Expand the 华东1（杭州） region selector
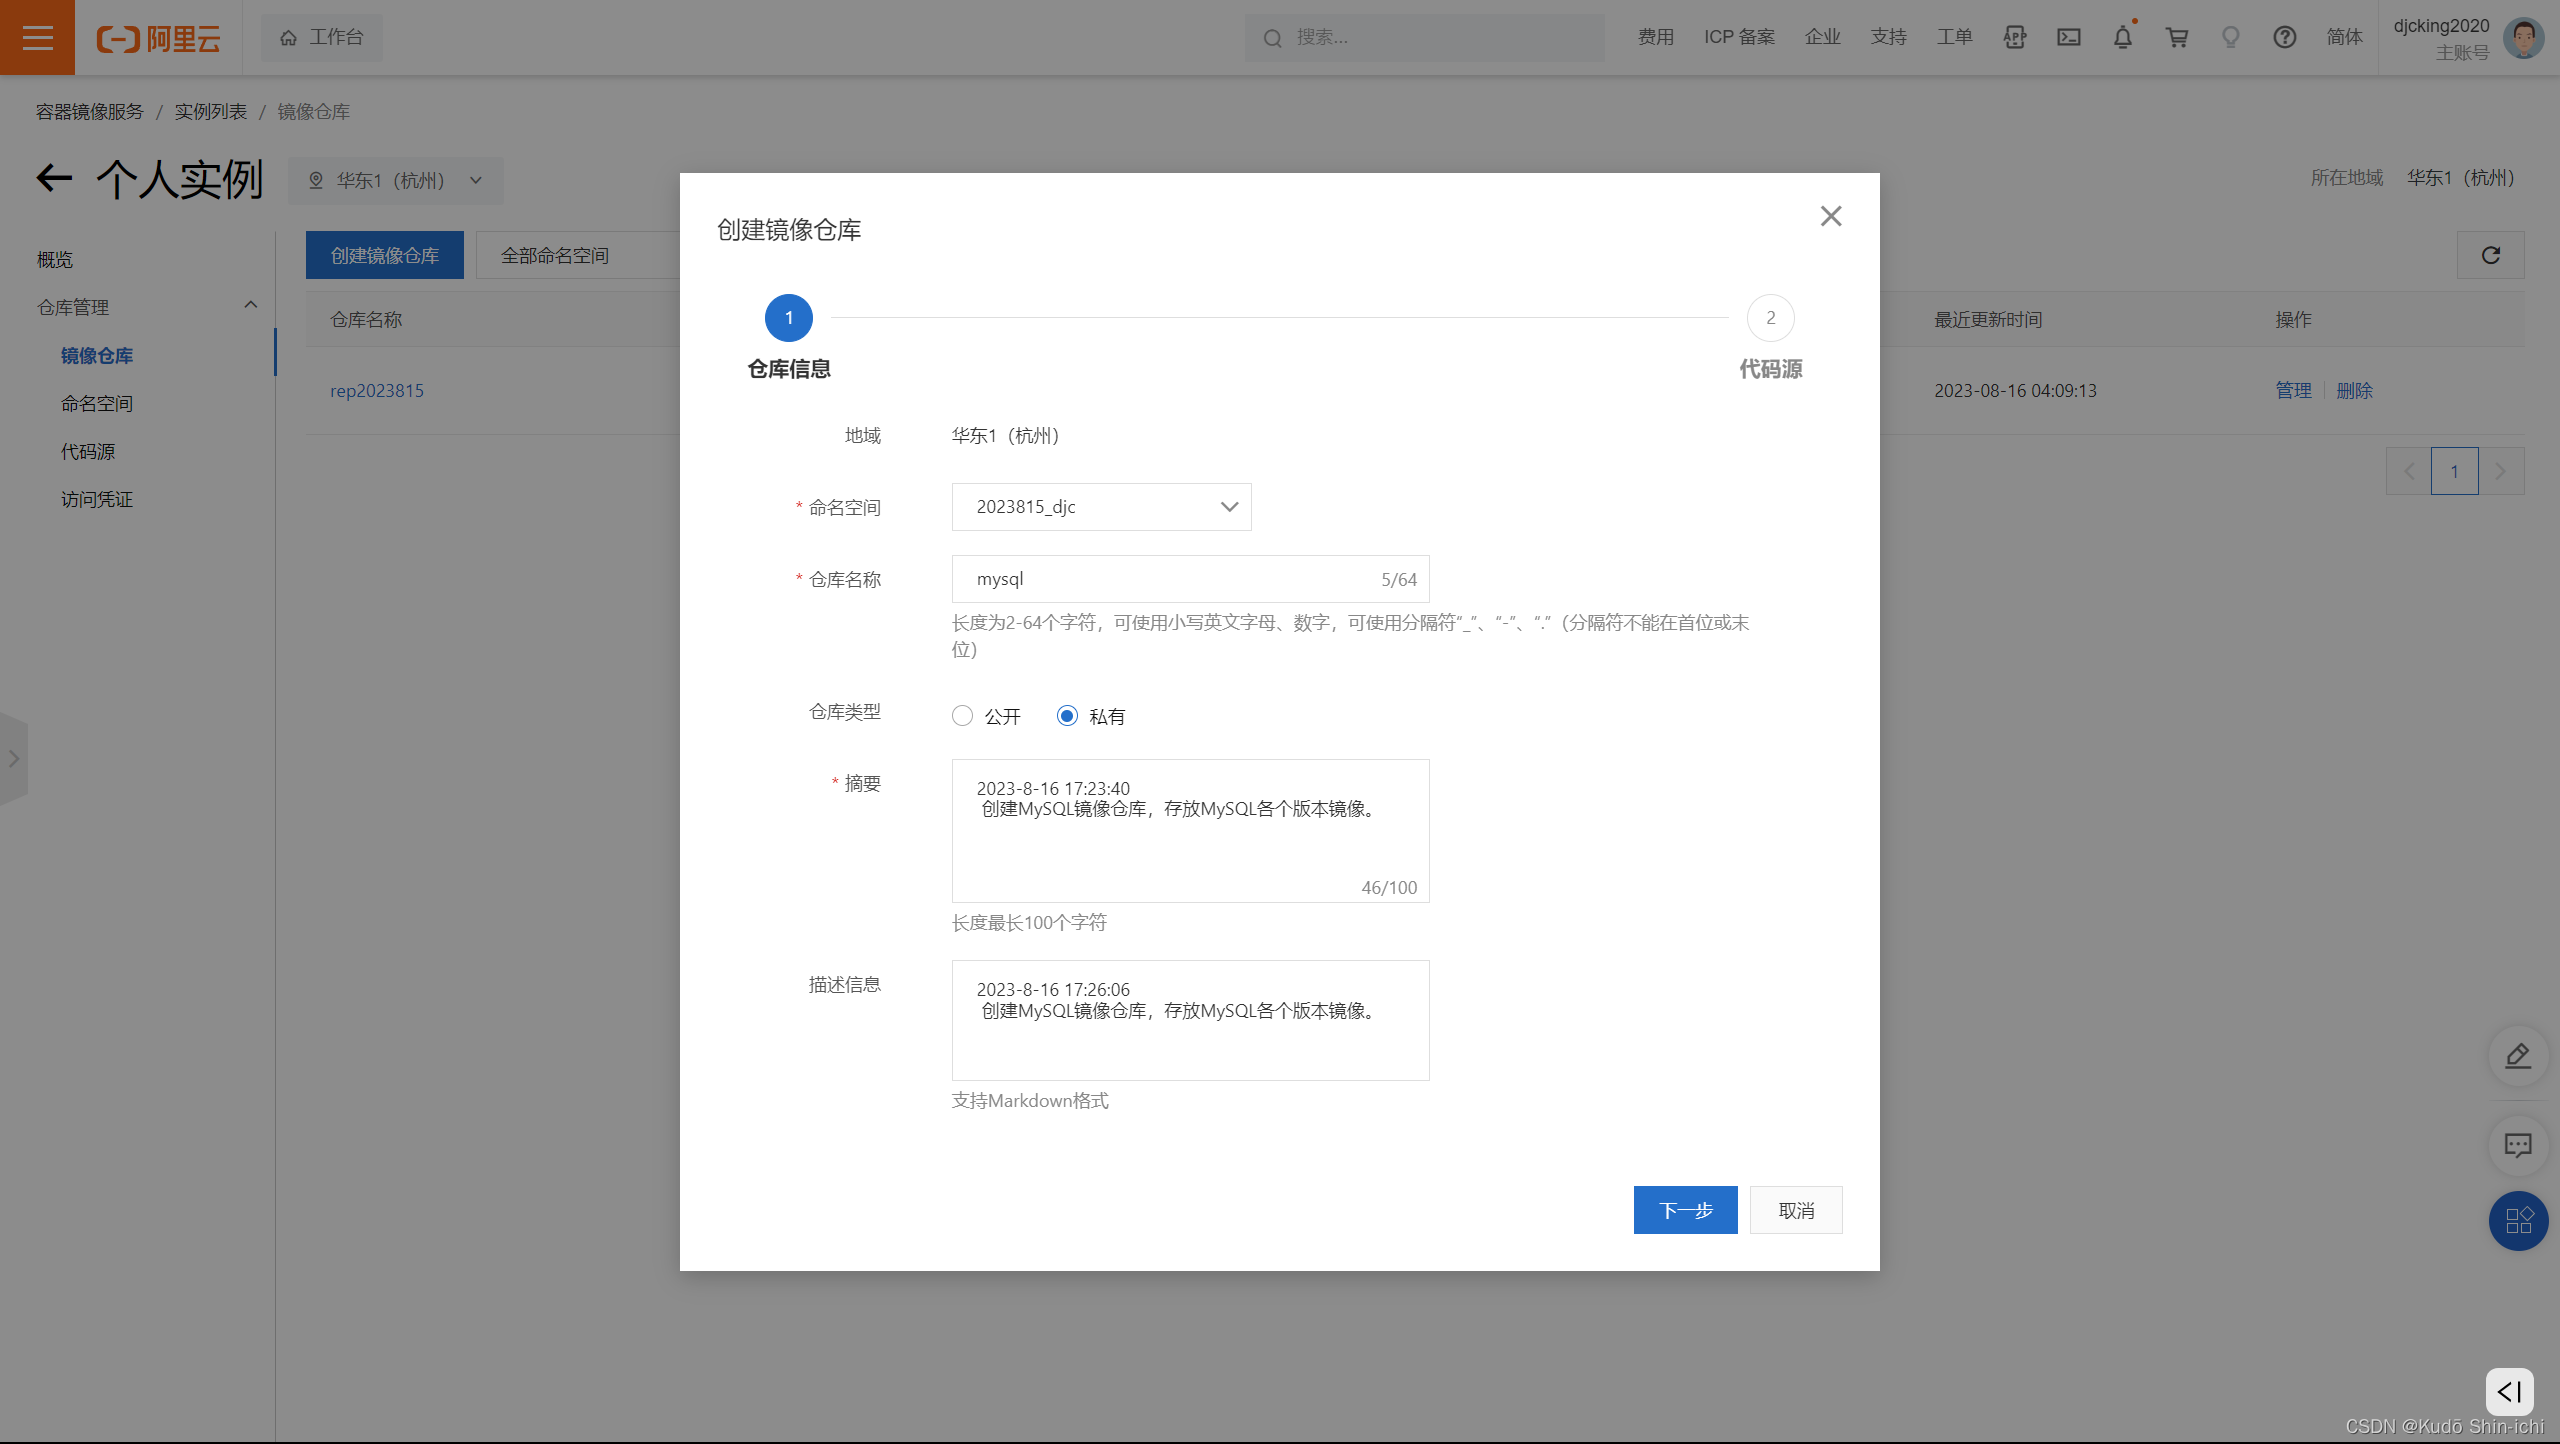2560x1444 pixels. 396,181
